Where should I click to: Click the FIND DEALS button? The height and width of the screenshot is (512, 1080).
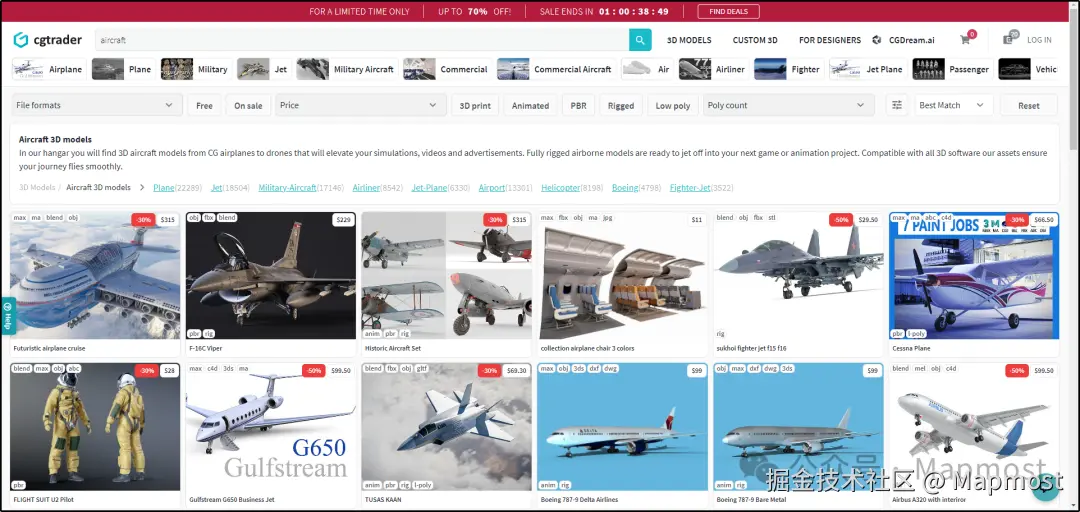(x=729, y=11)
